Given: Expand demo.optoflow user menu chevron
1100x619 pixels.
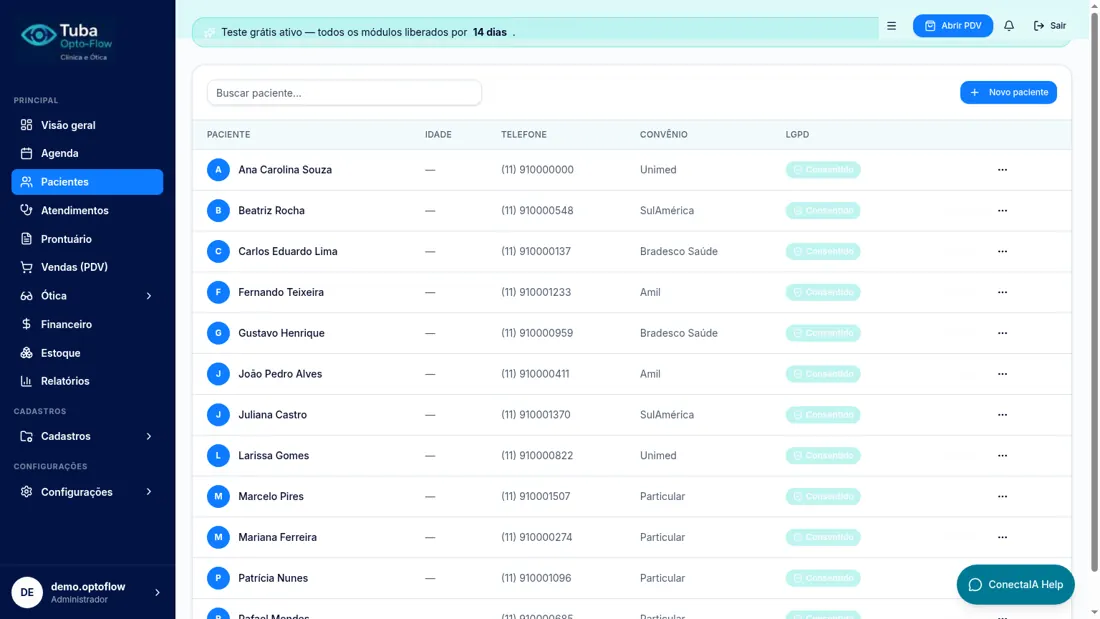Looking at the screenshot, I should point(157,592).
